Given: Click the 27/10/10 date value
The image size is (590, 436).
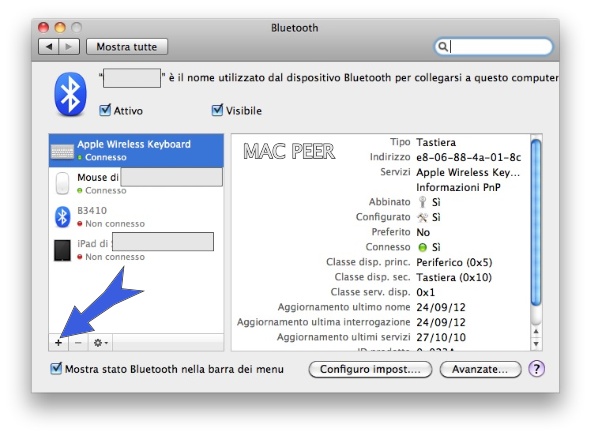Looking at the screenshot, I should pyautogui.click(x=441, y=337).
